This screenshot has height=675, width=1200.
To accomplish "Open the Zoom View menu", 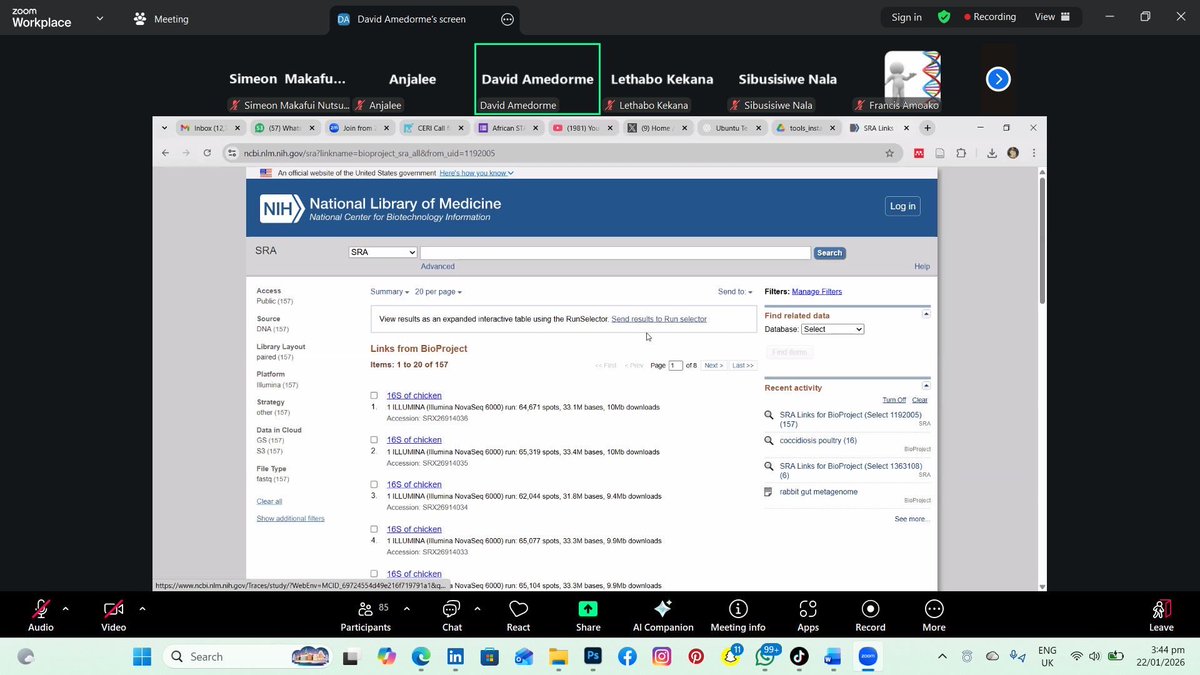I will click(x=1052, y=17).
